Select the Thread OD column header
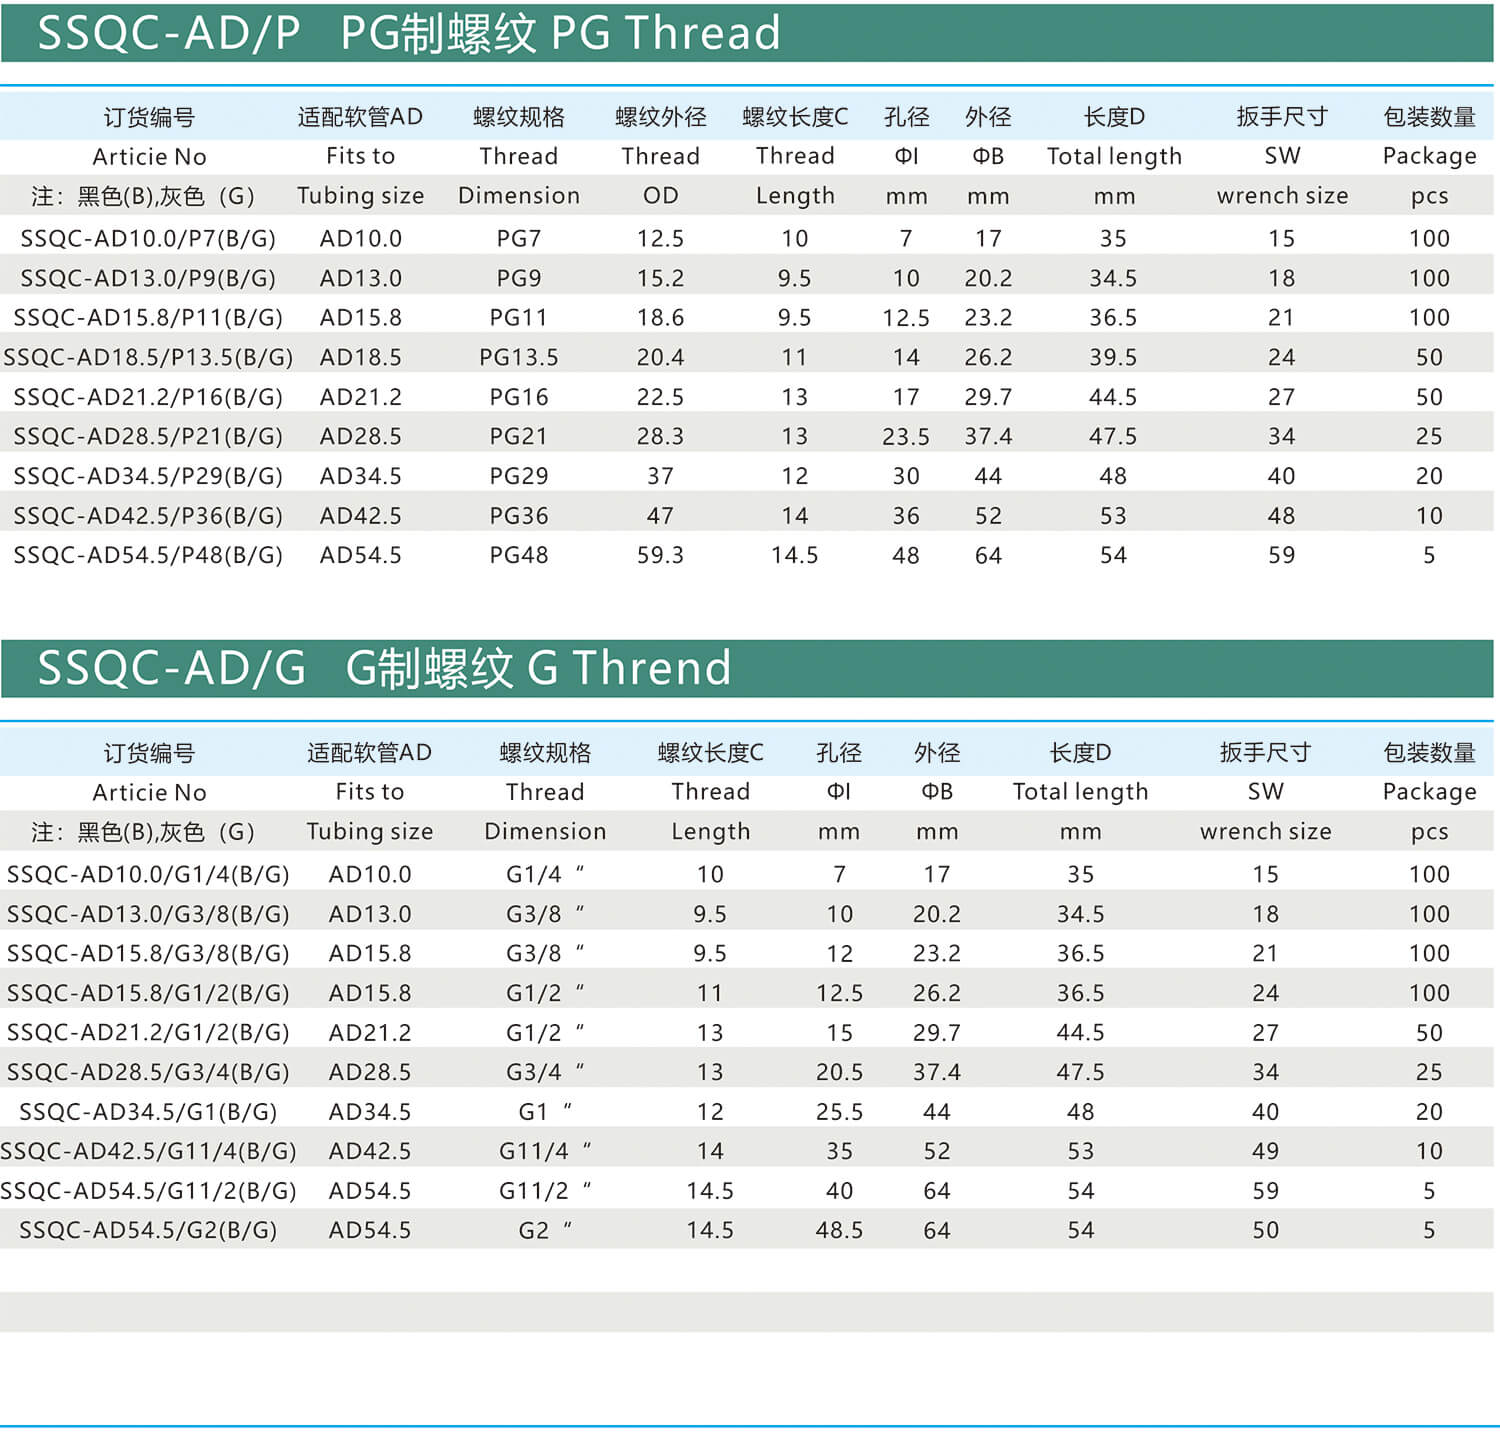Image resolution: width=1500 pixels, height=1433 pixels. pos(660,156)
